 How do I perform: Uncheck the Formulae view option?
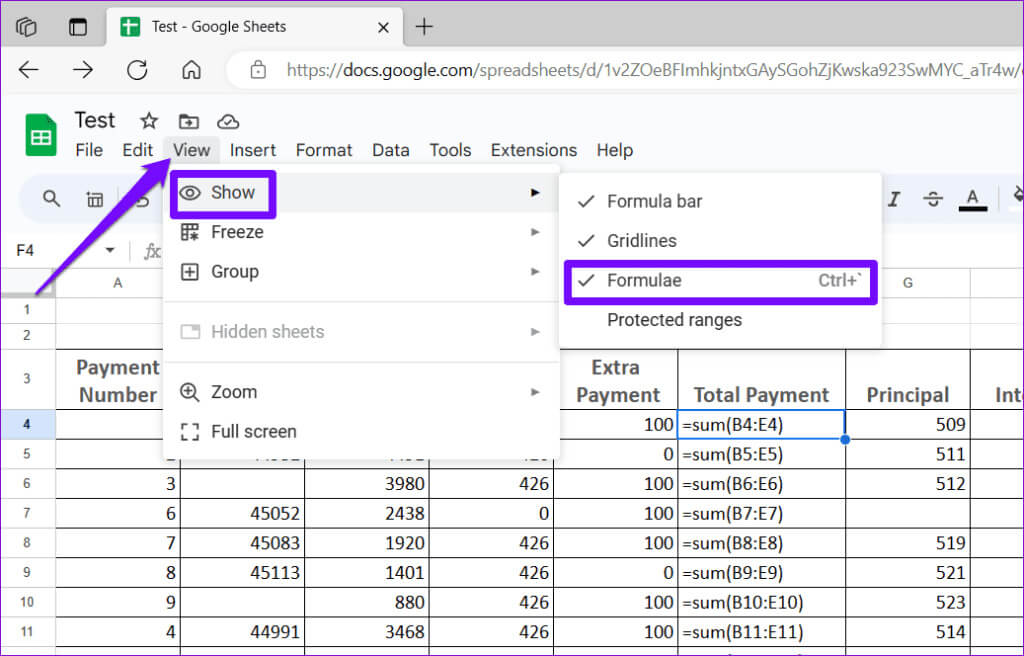click(x=644, y=281)
